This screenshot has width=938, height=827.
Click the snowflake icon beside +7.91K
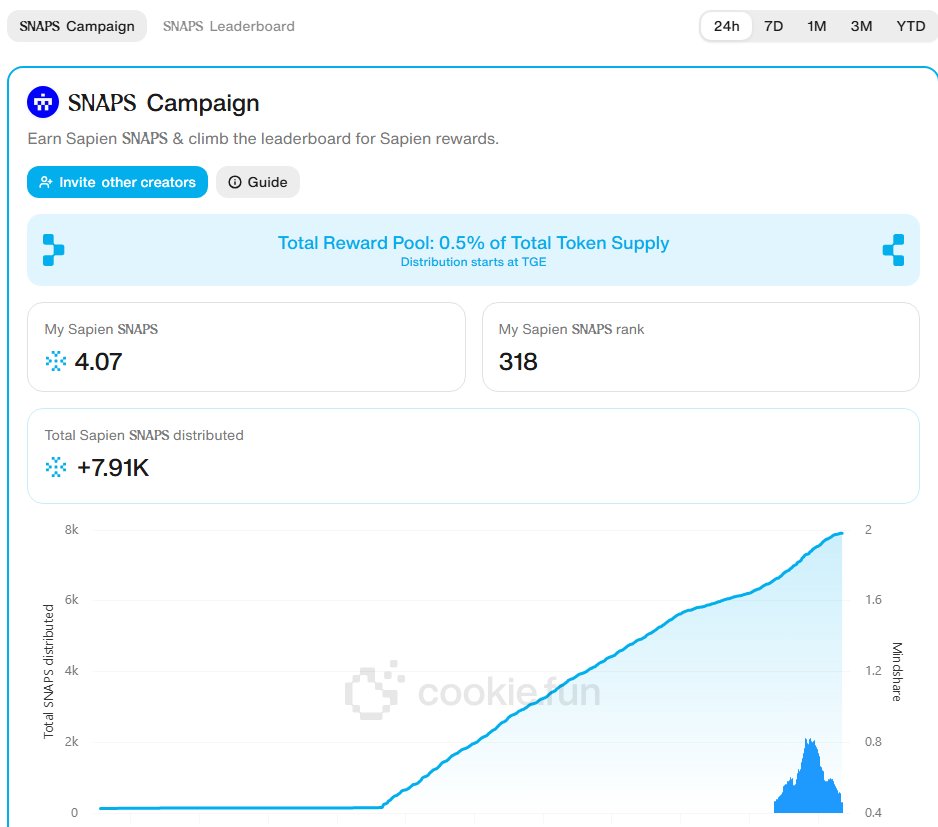[x=56, y=467]
